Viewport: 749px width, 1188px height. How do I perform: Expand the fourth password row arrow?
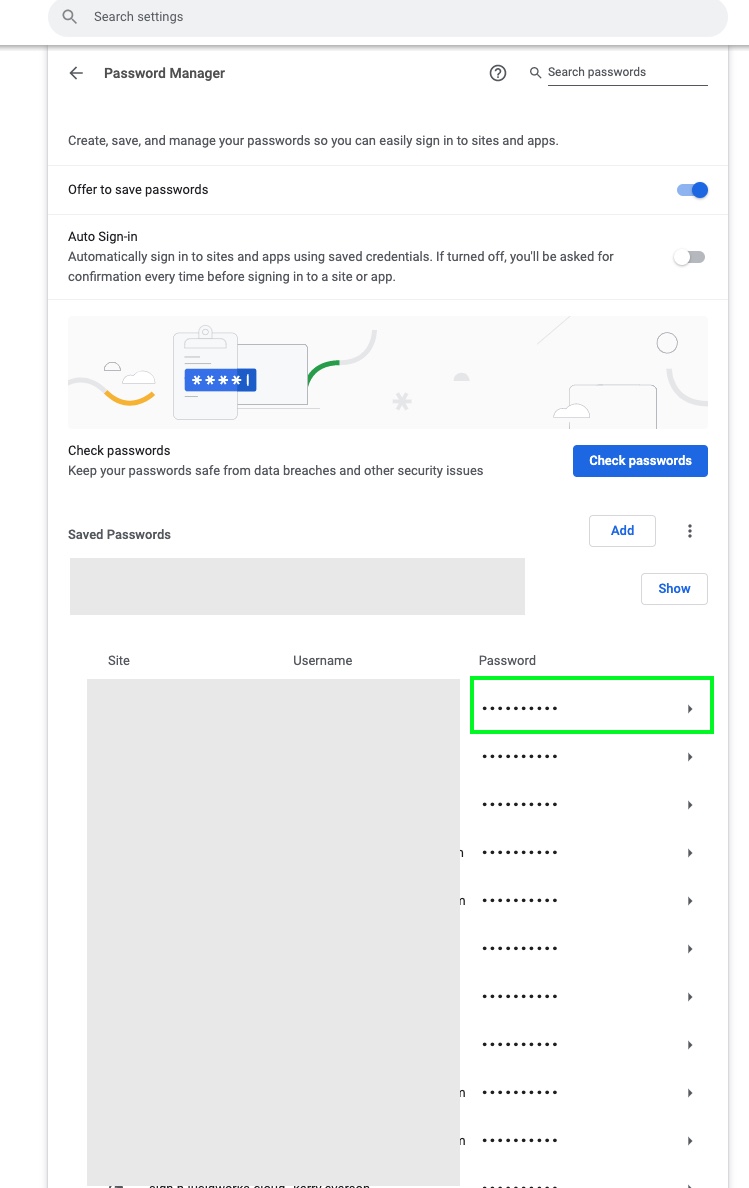(x=690, y=853)
